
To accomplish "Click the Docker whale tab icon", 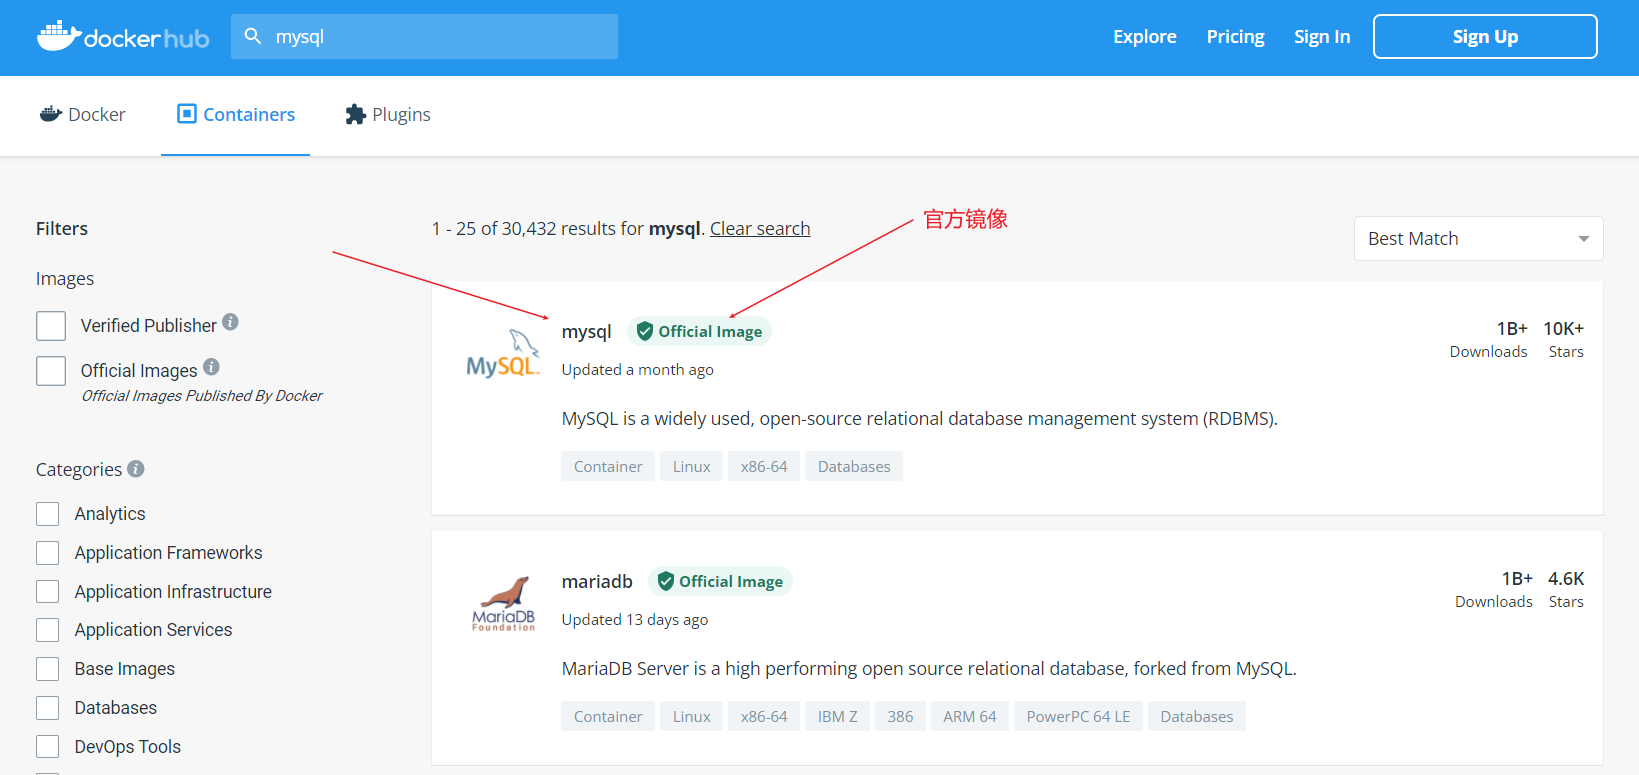I will tap(51, 114).
